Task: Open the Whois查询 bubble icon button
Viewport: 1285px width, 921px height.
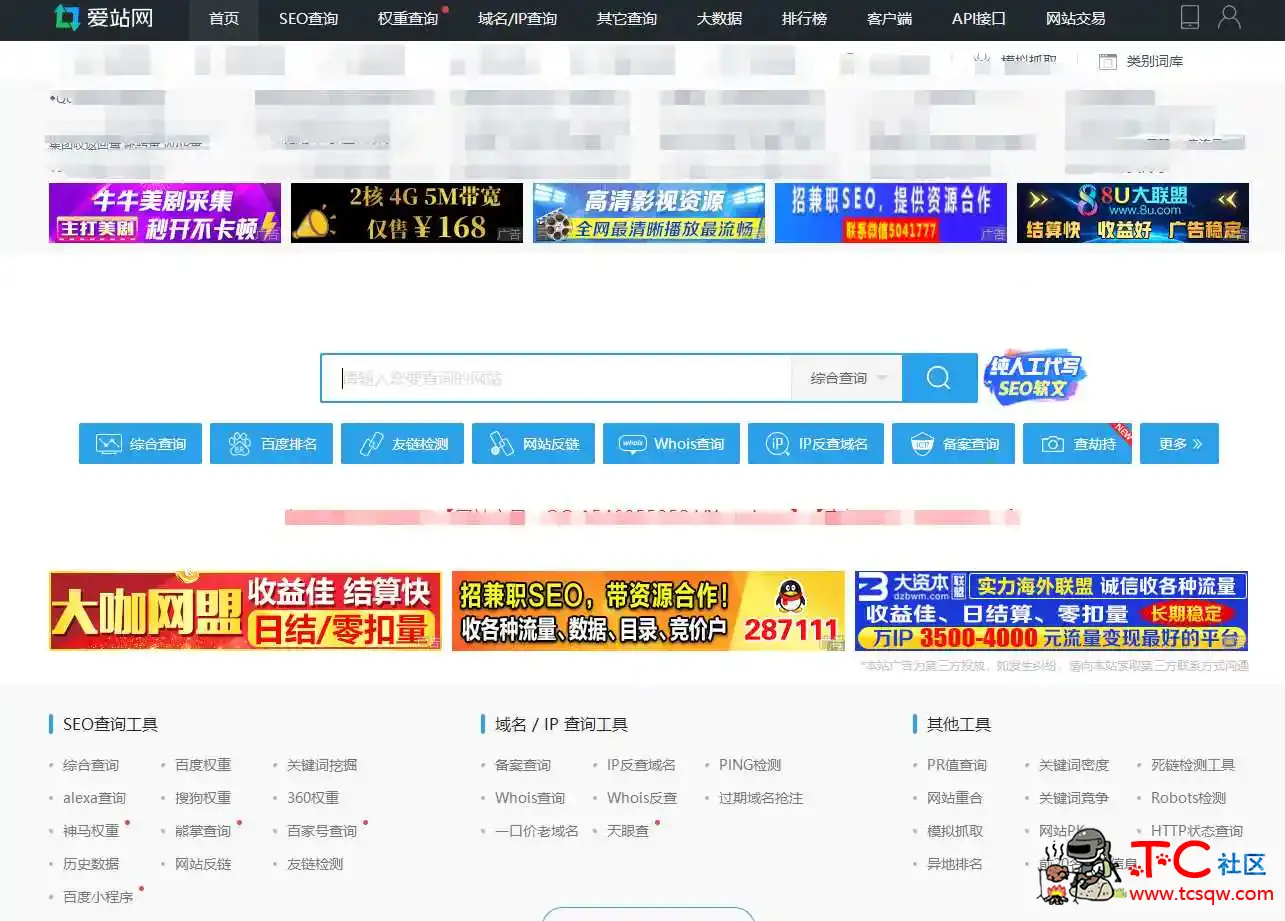Action: point(671,444)
